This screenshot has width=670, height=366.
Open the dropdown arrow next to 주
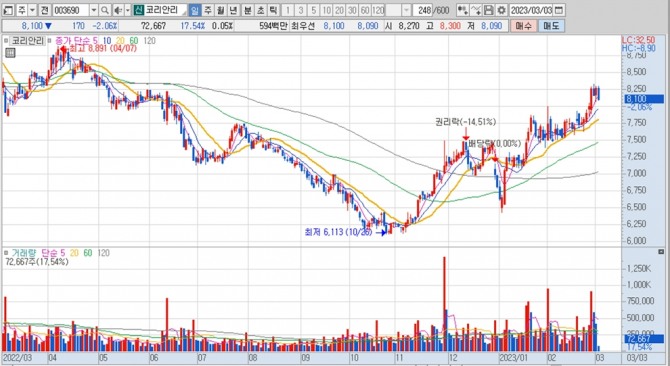click(32, 10)
